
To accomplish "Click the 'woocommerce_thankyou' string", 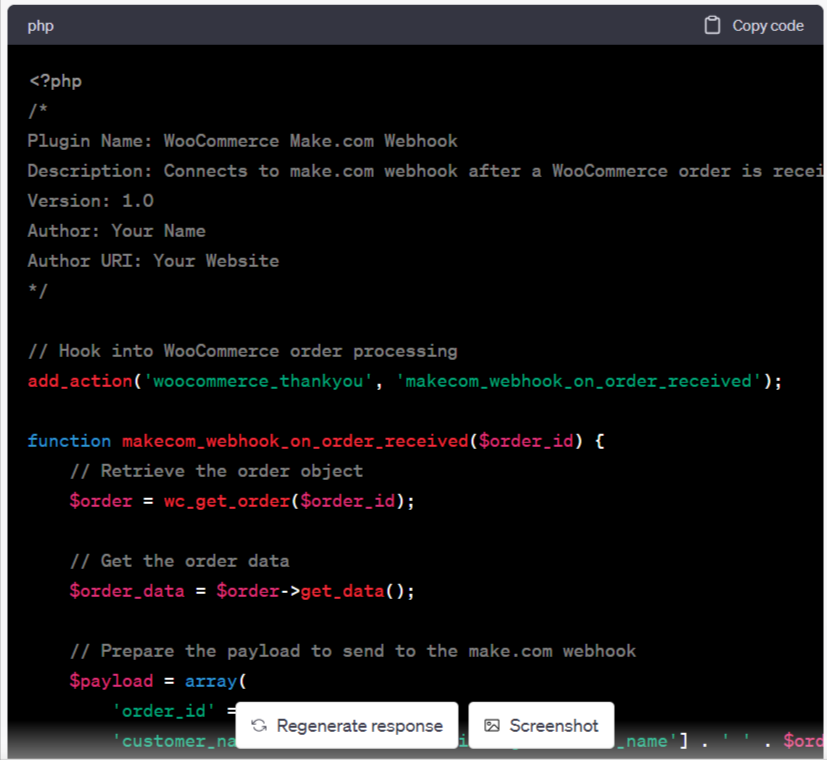I will tap(258, 381).
